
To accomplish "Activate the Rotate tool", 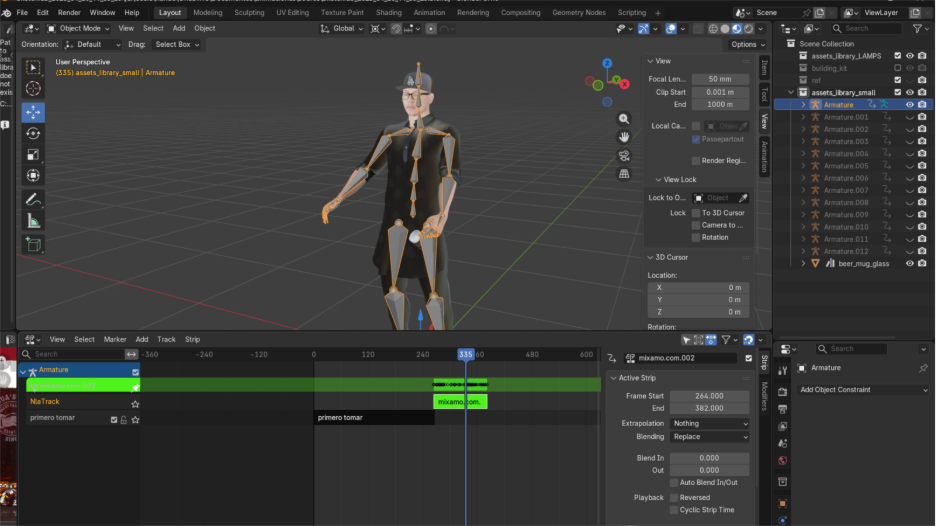I will pos(33,133).
